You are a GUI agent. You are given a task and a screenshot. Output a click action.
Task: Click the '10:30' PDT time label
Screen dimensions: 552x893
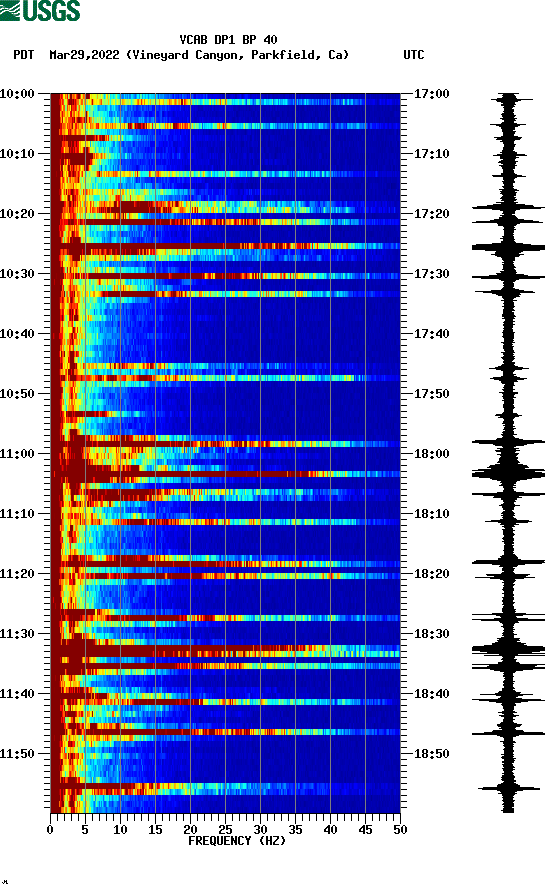click(x=17, y=273)
